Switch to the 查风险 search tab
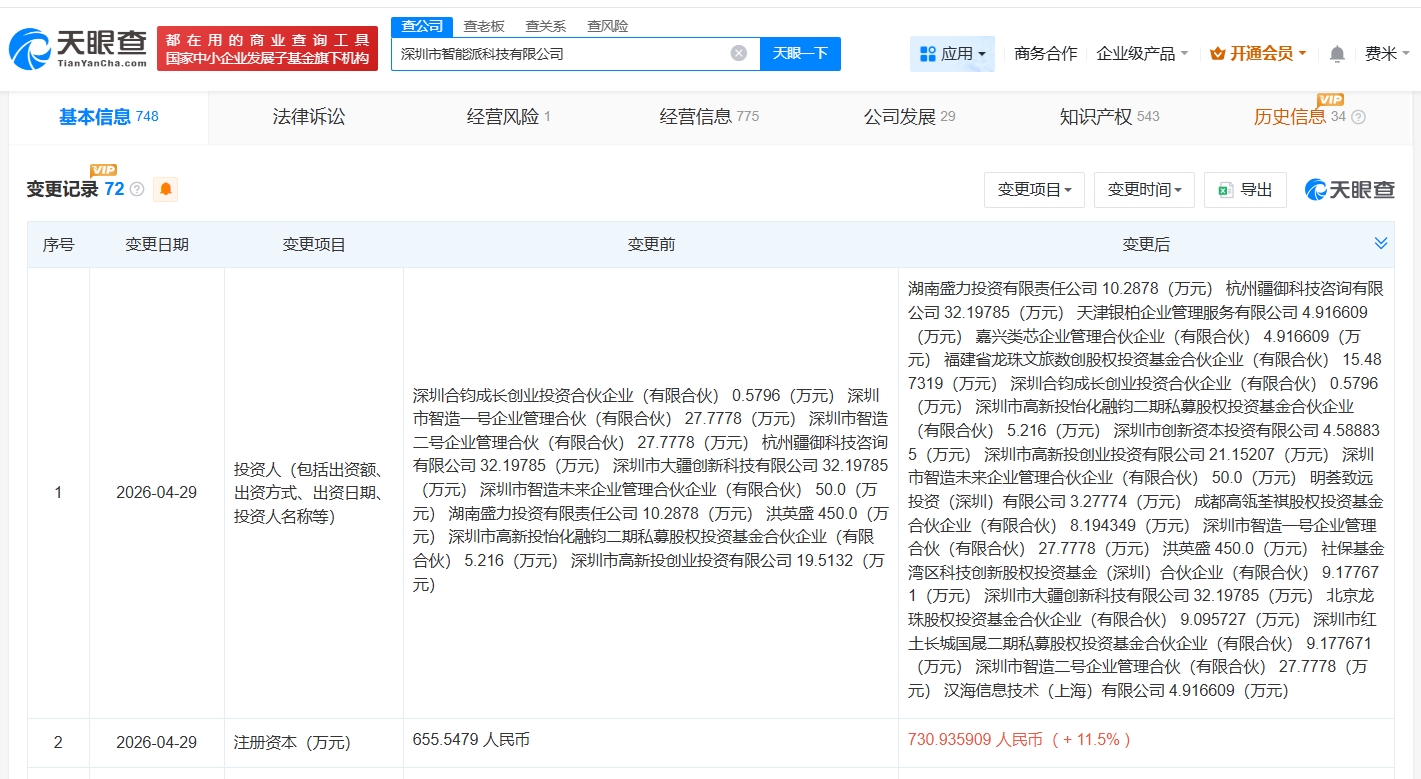Image resolution: width=1421 pixels, height=779 pixels. coord(608,26)
